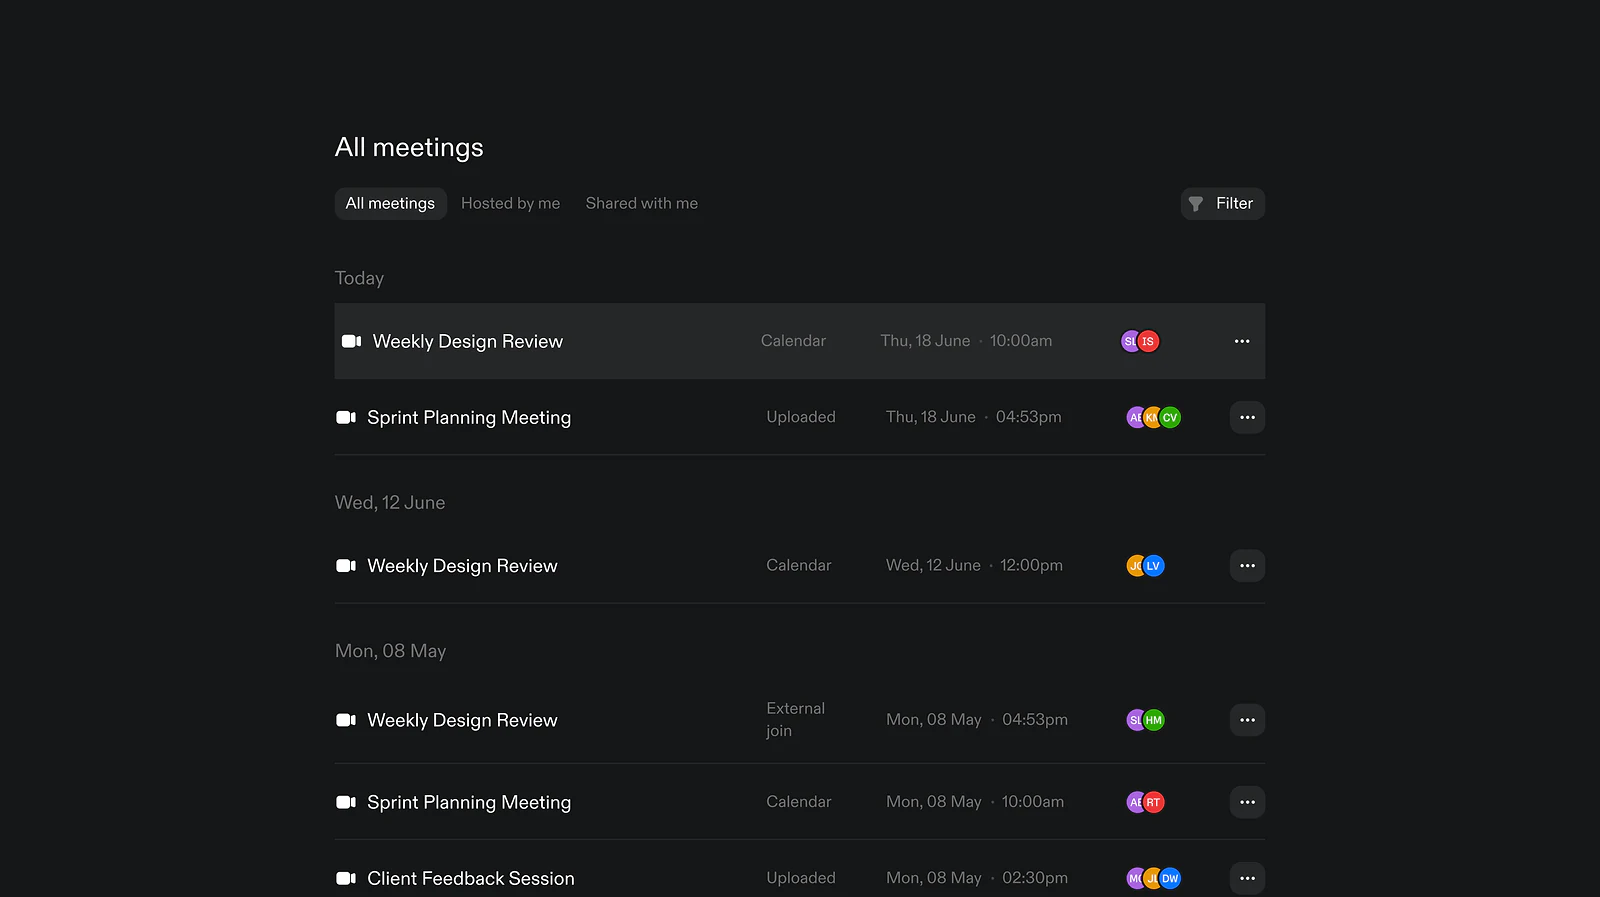This screenshot has width=1600, height=897.
Task: Click the 12:00pm time in the Wed row
Action: pyautogui.click(x=1031, y=566)
